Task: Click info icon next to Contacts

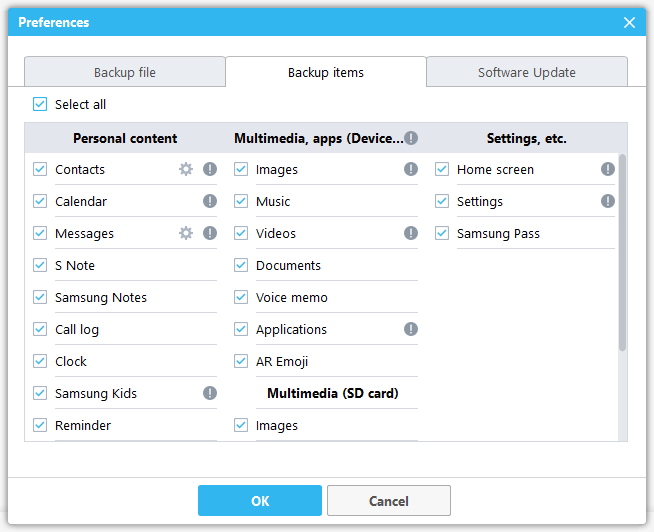Action: [209, 170]
